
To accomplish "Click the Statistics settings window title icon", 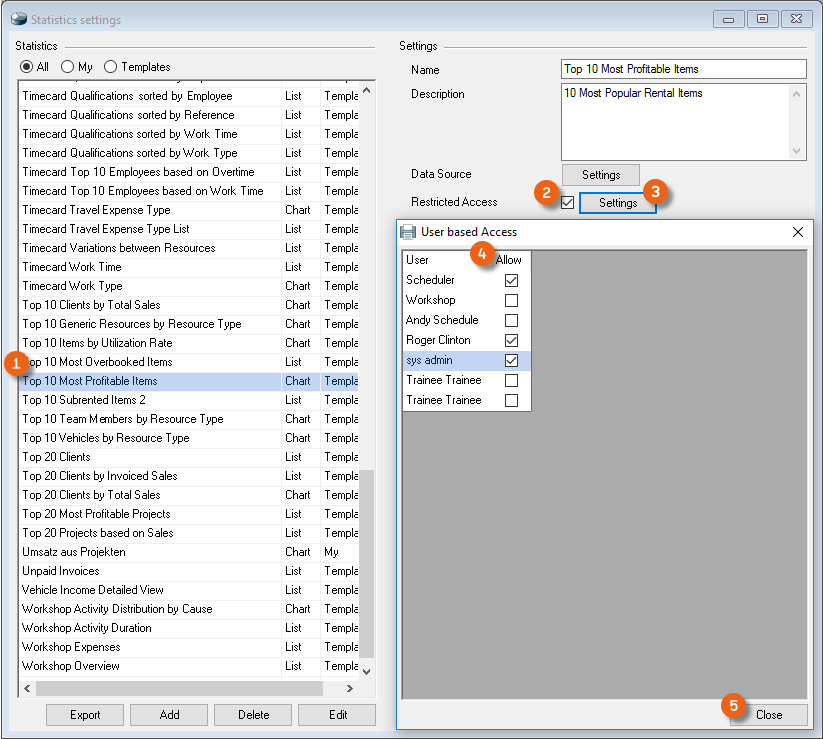I will click(19, 19).
